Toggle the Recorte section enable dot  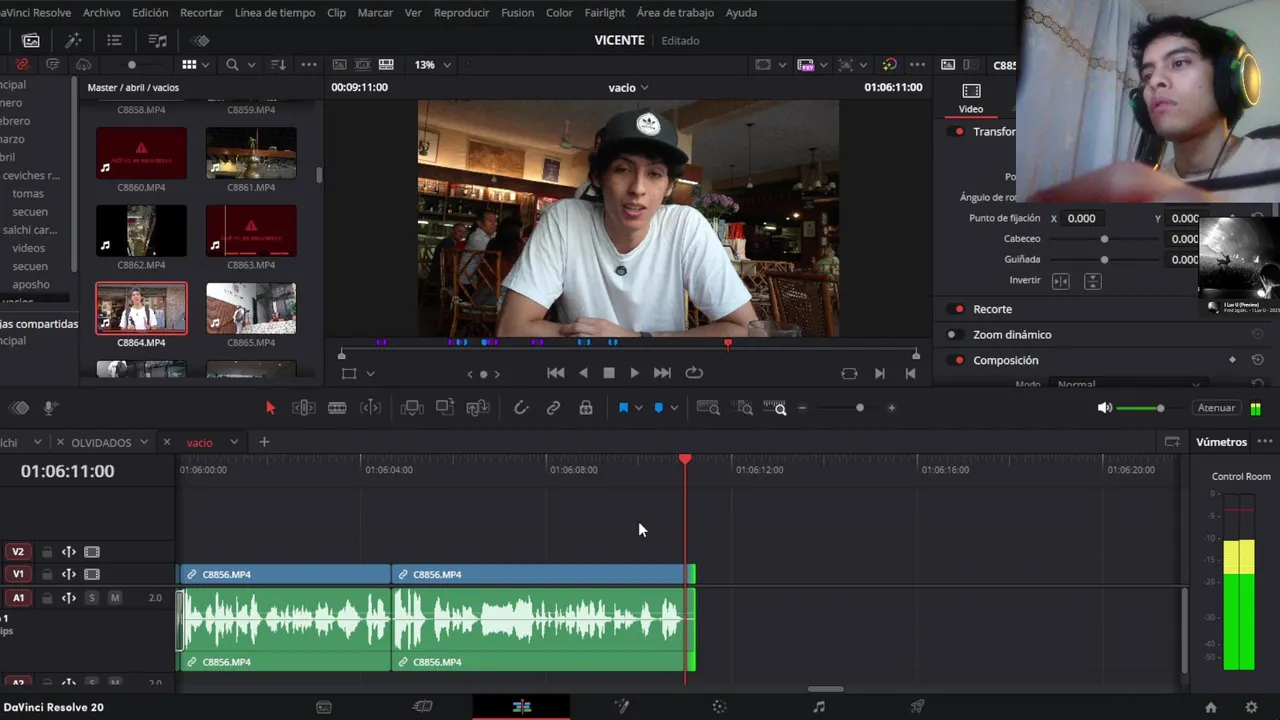[x=960, y=309]
